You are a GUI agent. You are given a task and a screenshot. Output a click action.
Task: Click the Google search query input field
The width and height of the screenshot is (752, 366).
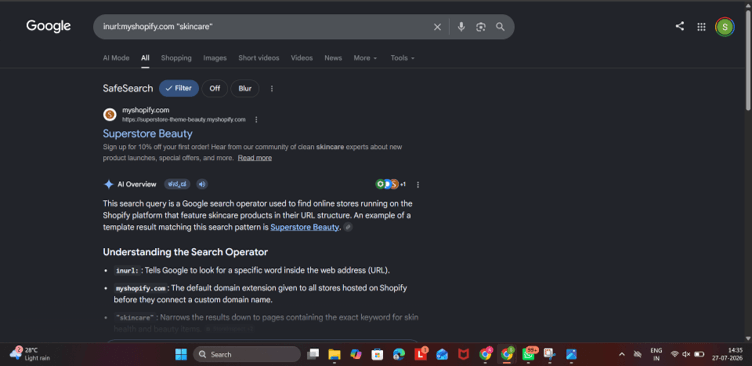coord(264,27)
